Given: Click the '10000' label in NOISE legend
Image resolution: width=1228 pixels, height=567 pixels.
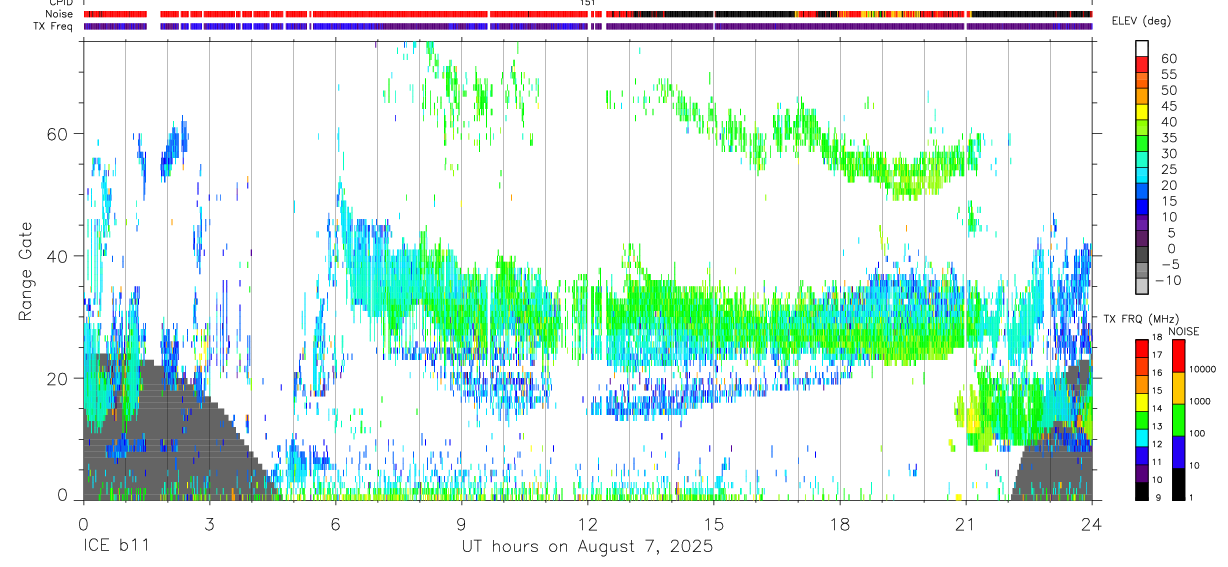Looking at the screenshot, I should (x=1203, y=369).
